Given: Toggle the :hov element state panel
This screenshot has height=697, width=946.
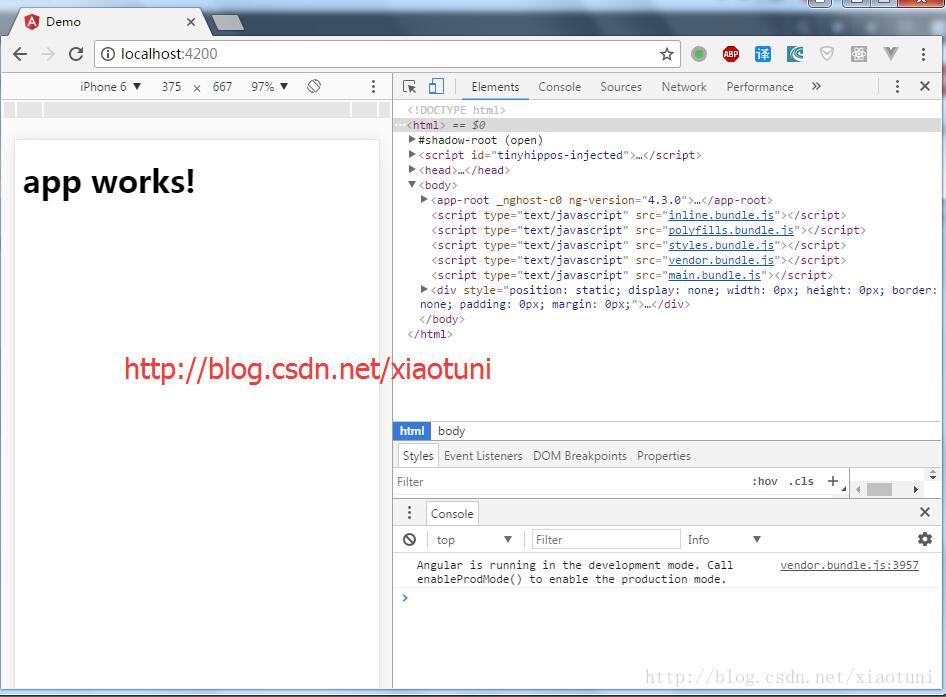Looking at the screenshot, I should (764, 482).
